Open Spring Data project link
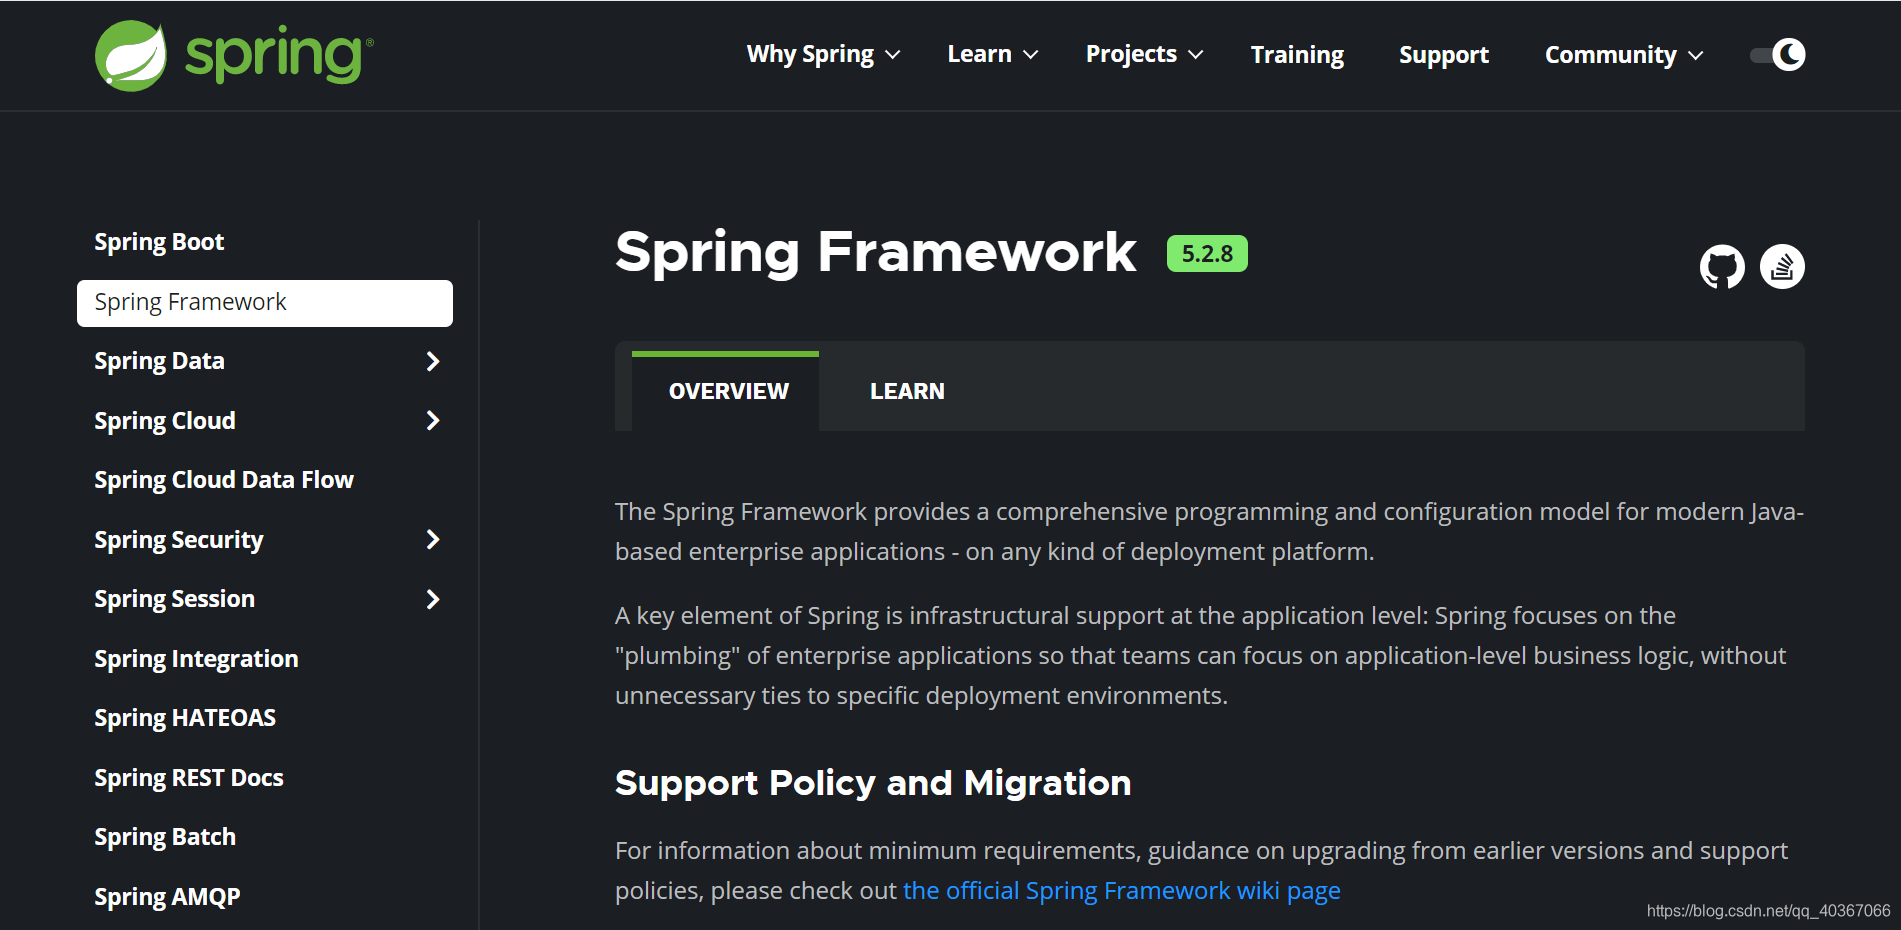 tap(159, 361)
